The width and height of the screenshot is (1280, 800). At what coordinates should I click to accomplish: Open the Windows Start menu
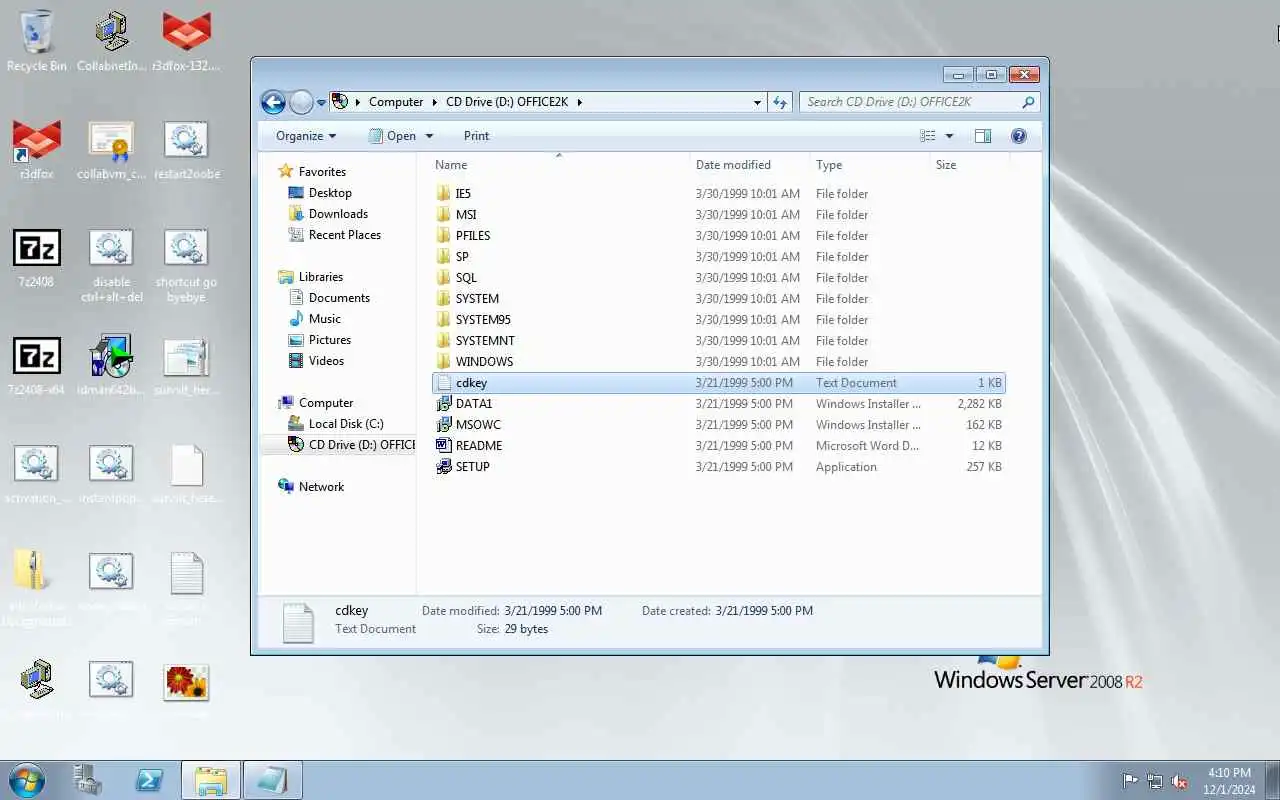tap(25, 780)
